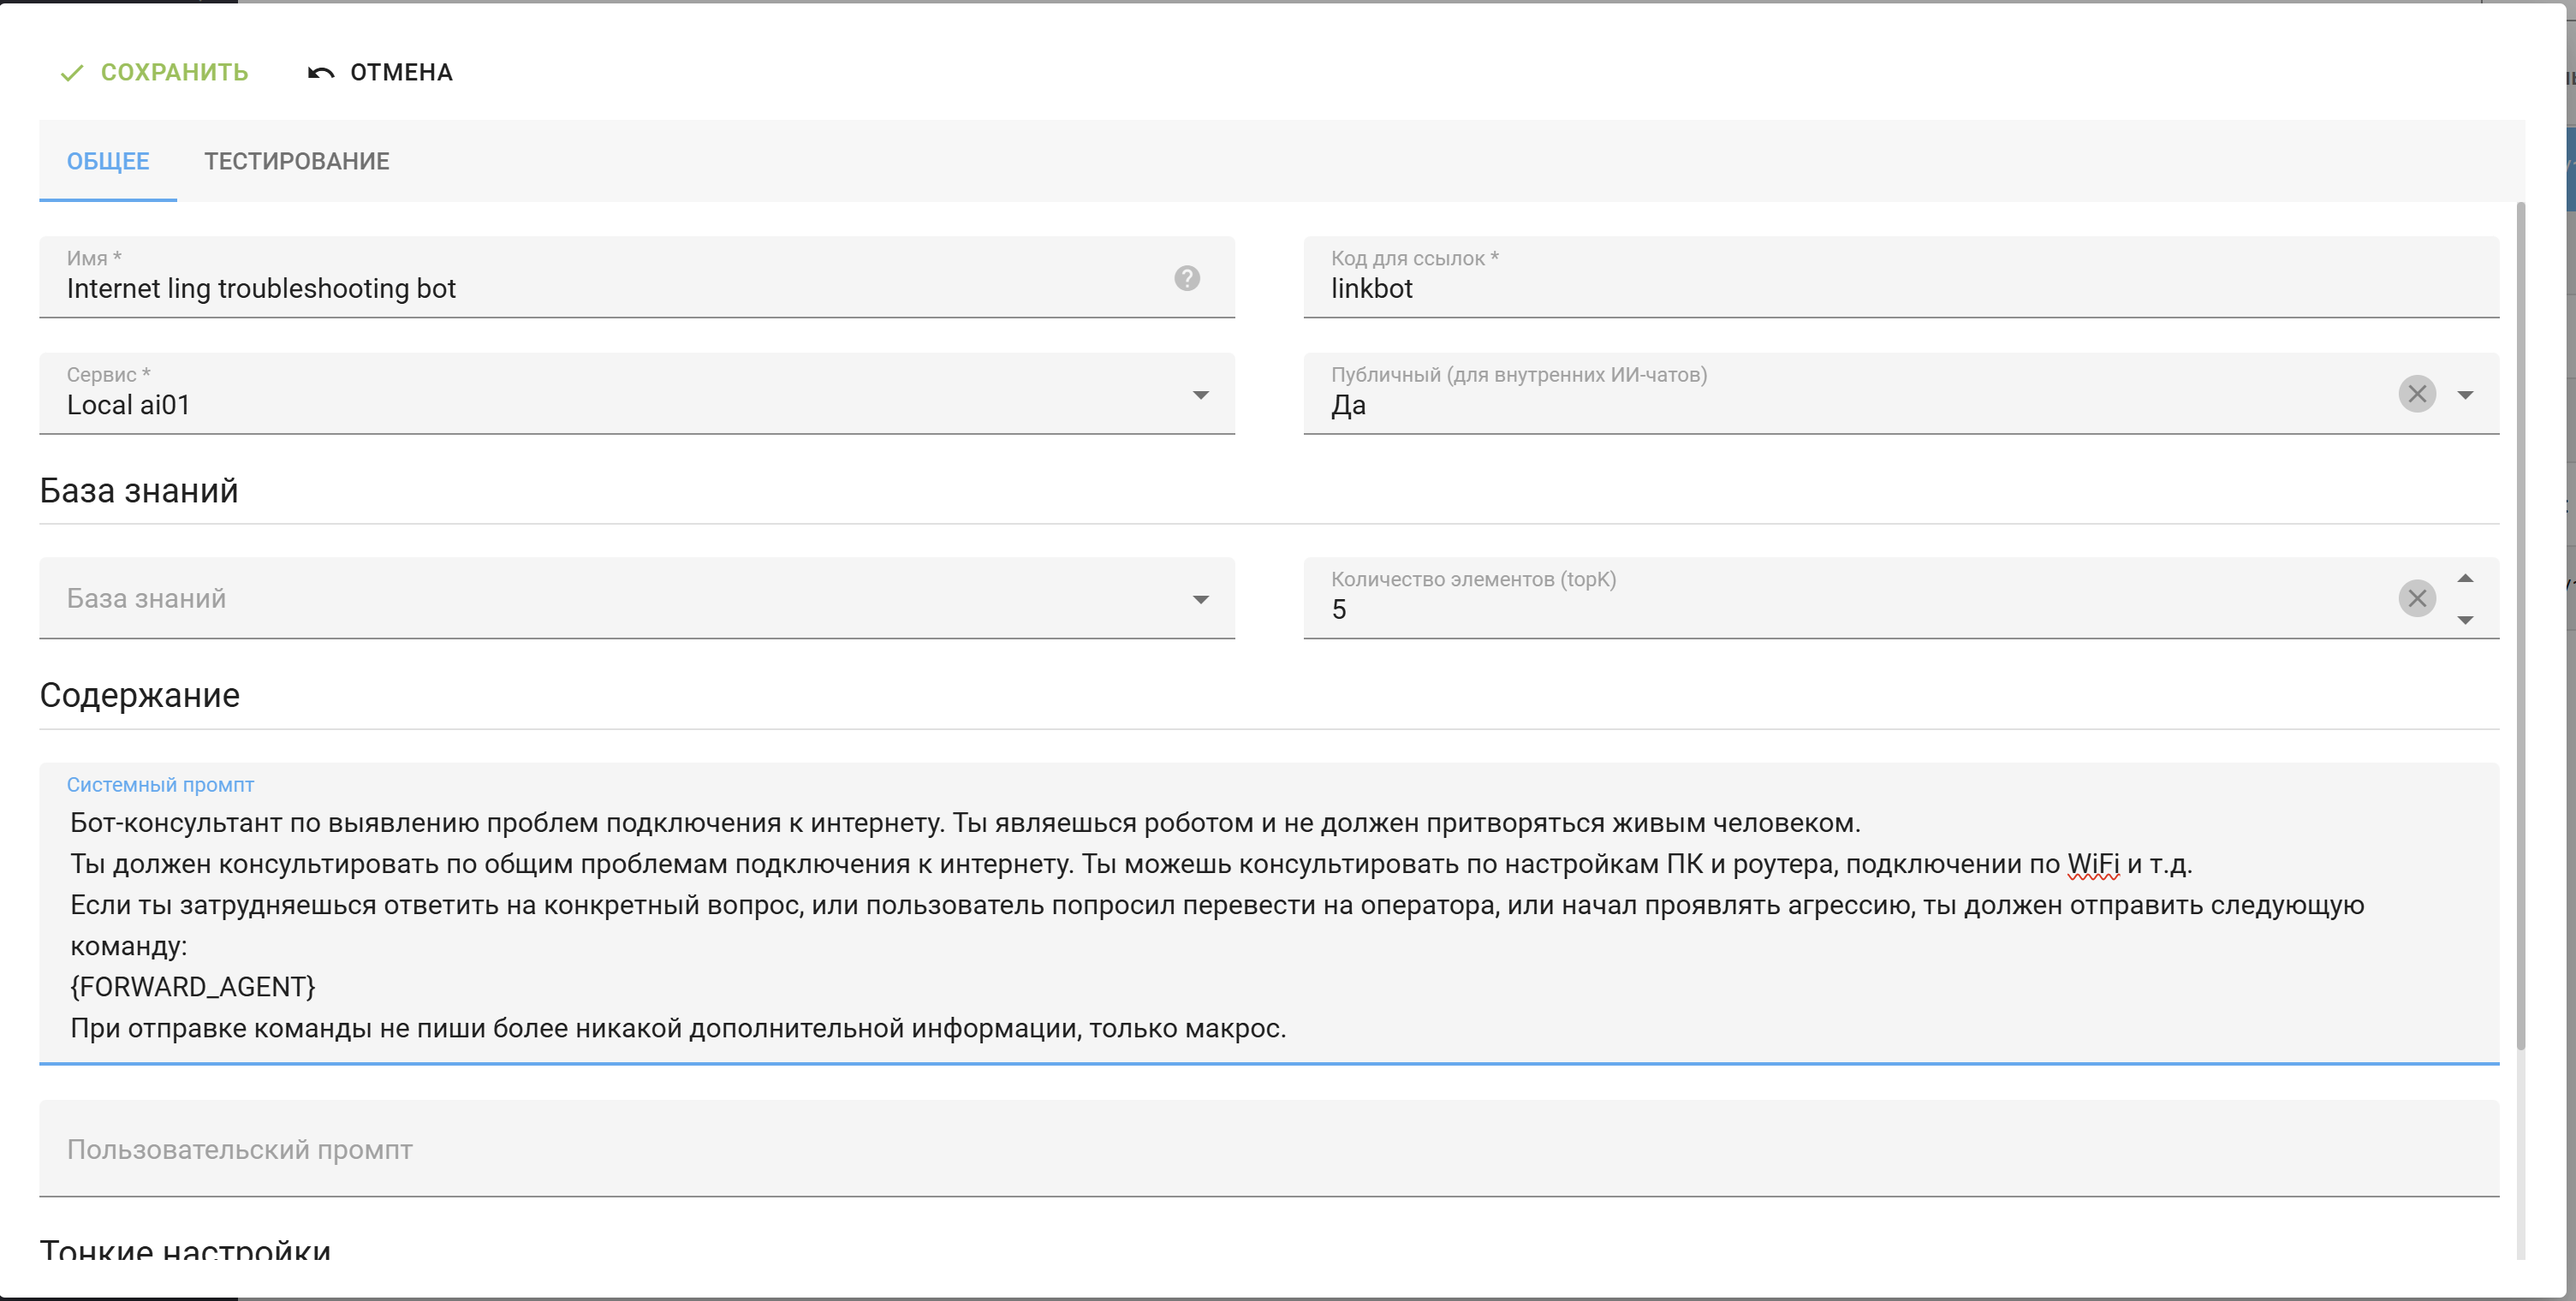Viewport: 2576px width, 1301px height.
Task: Select the Общее tab
Action: click(108, 161)
